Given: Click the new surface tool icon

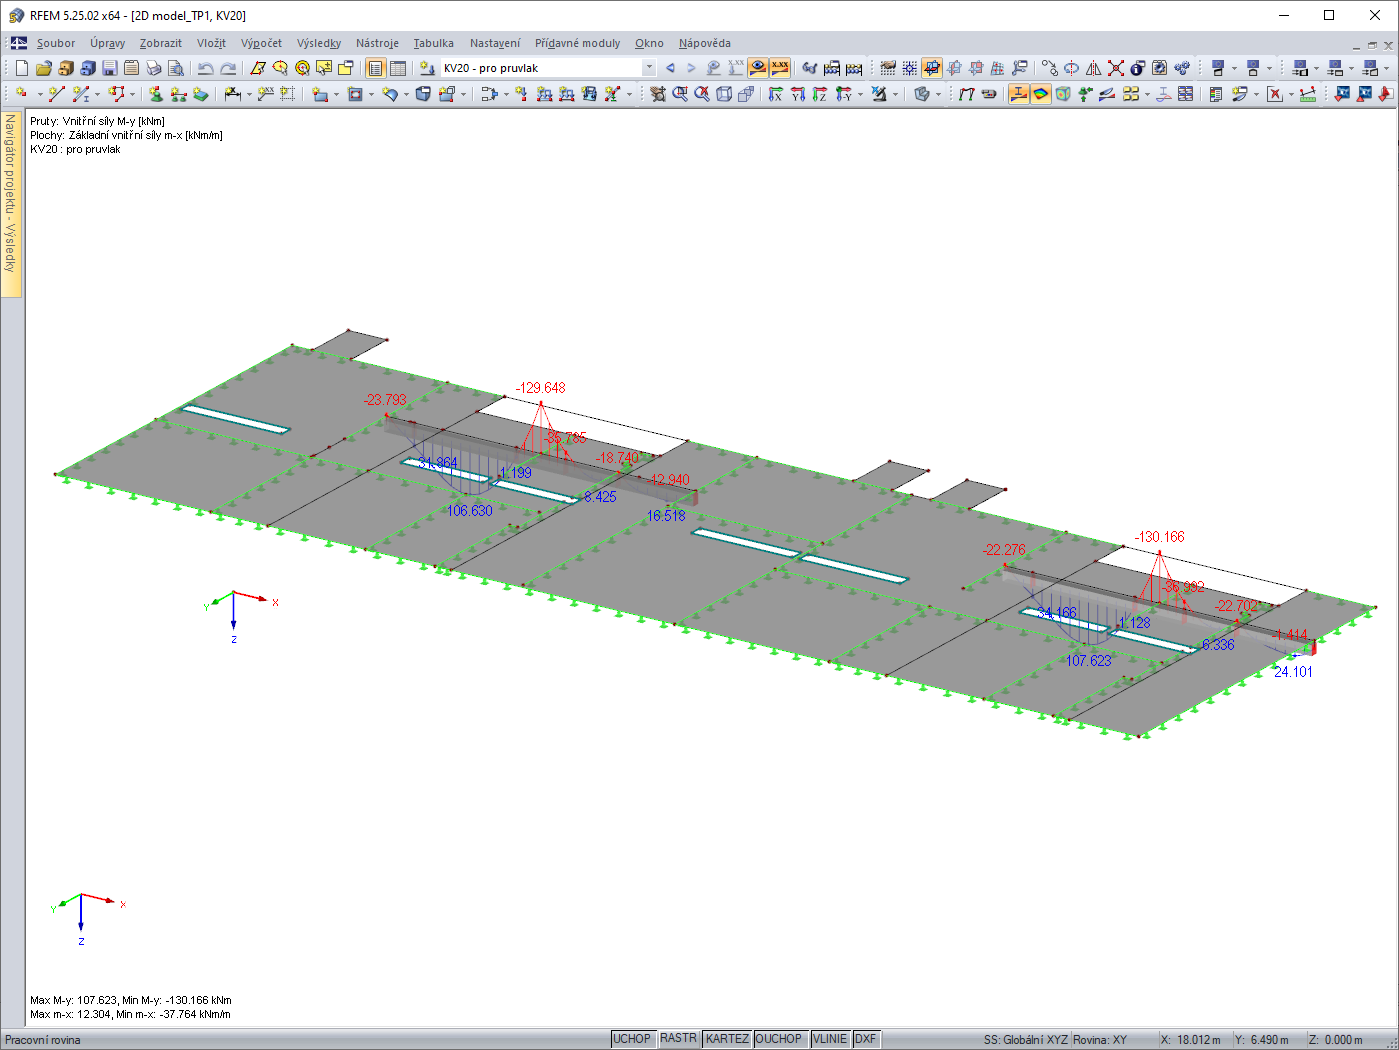Looking at the screenshot, I should tap(320, 94).
